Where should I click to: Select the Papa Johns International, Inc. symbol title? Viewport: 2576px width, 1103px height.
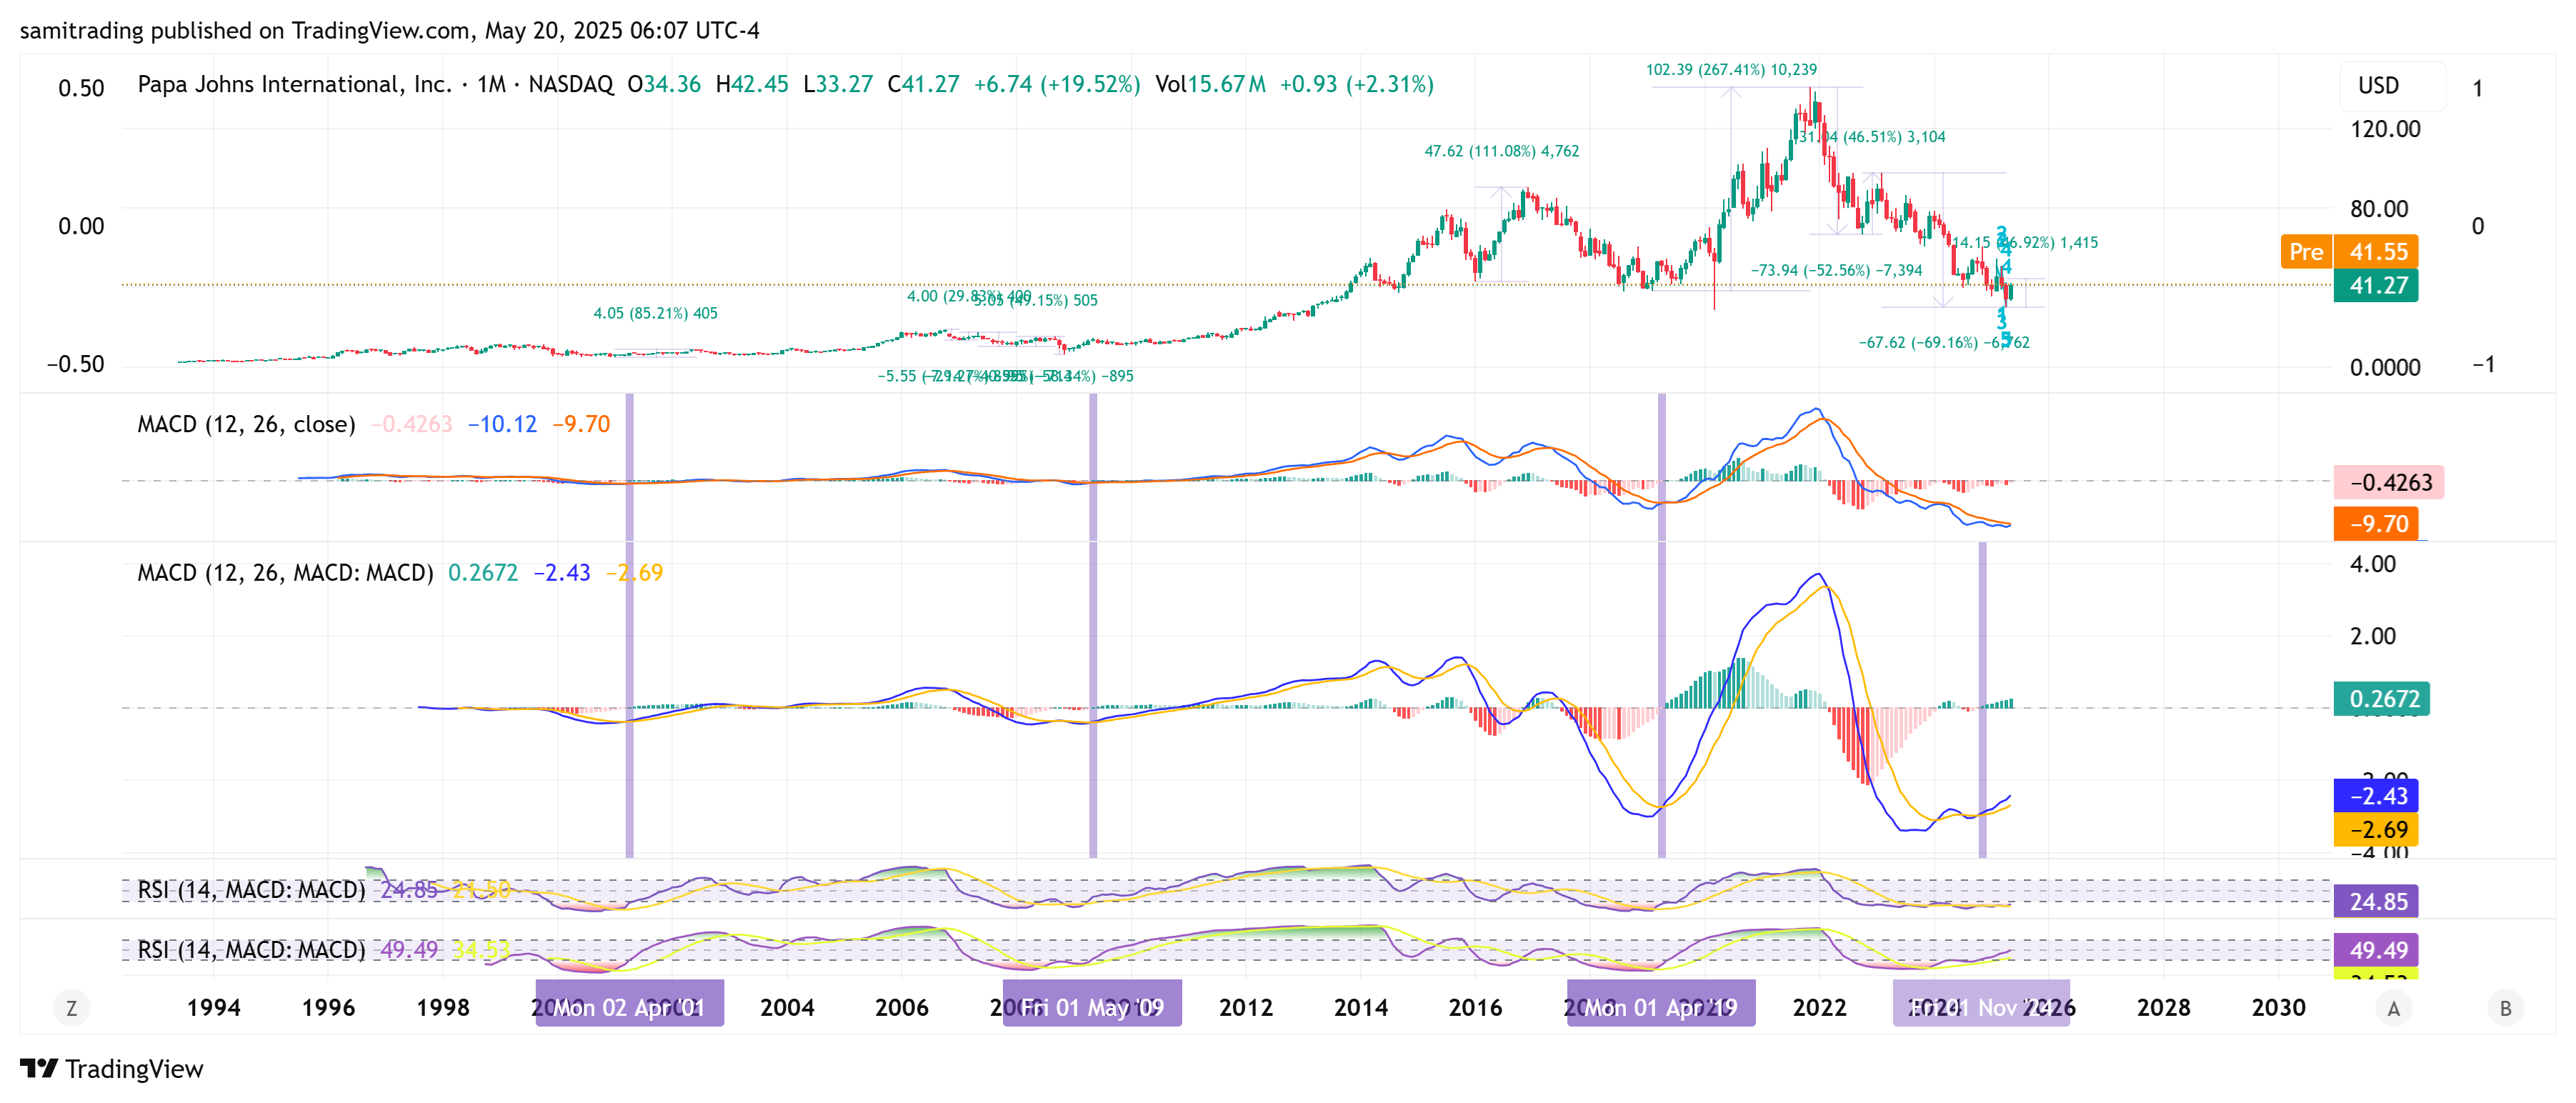295,84
